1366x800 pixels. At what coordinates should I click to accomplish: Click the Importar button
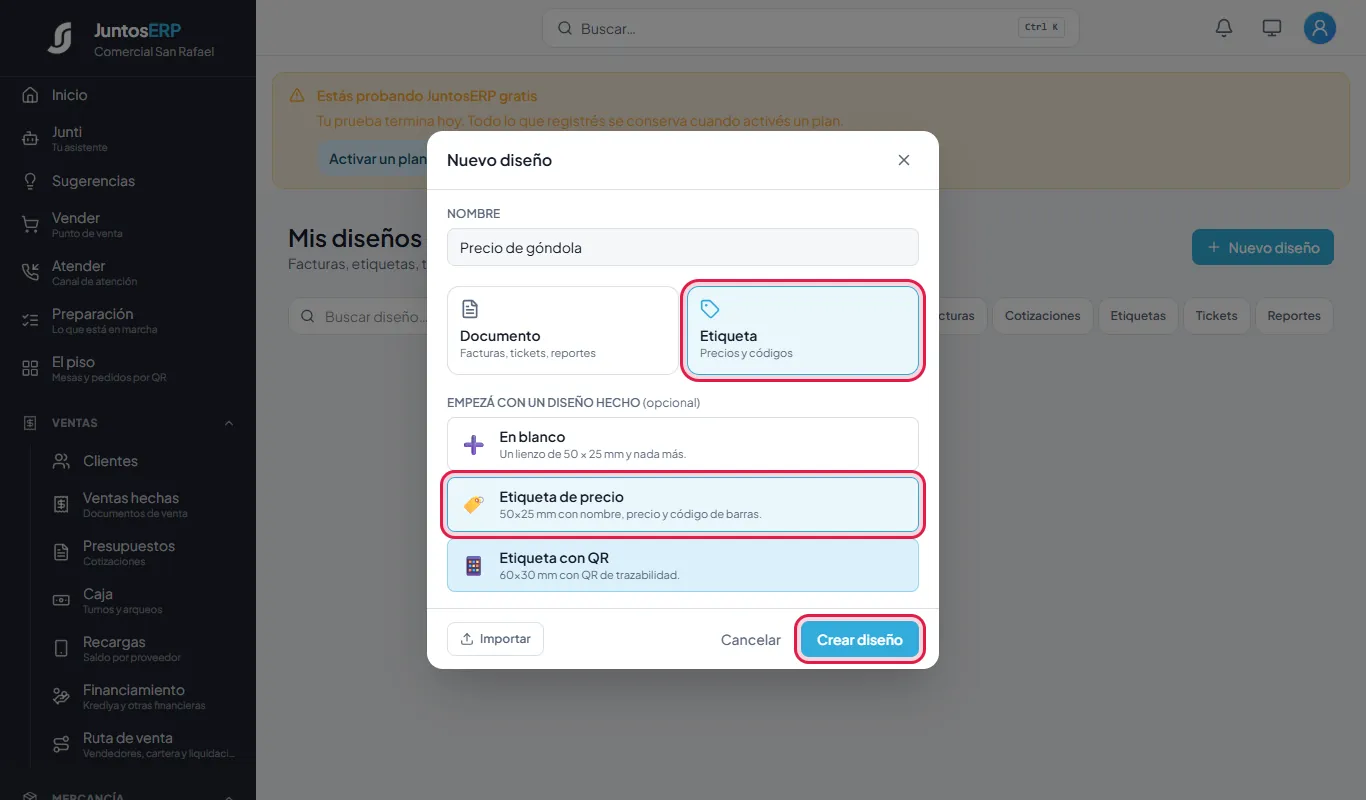click(495, 639)
